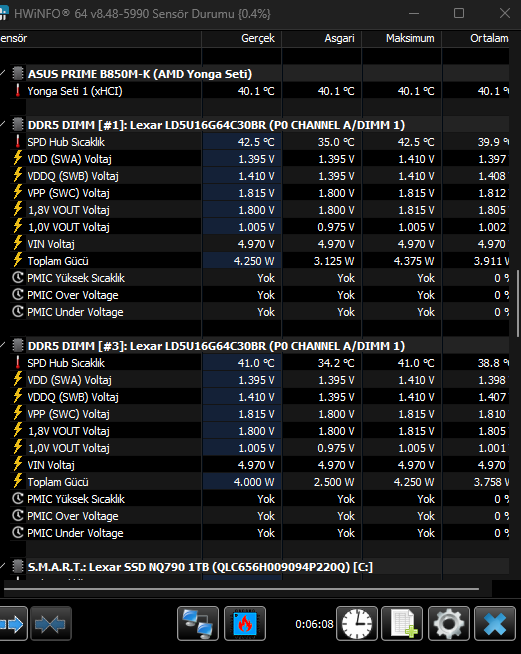The width and height of the screenshot is (521, 654).
Task: Click DIMM #1 Toplam Gücü value 4.250 W
Action: [254, 261]
